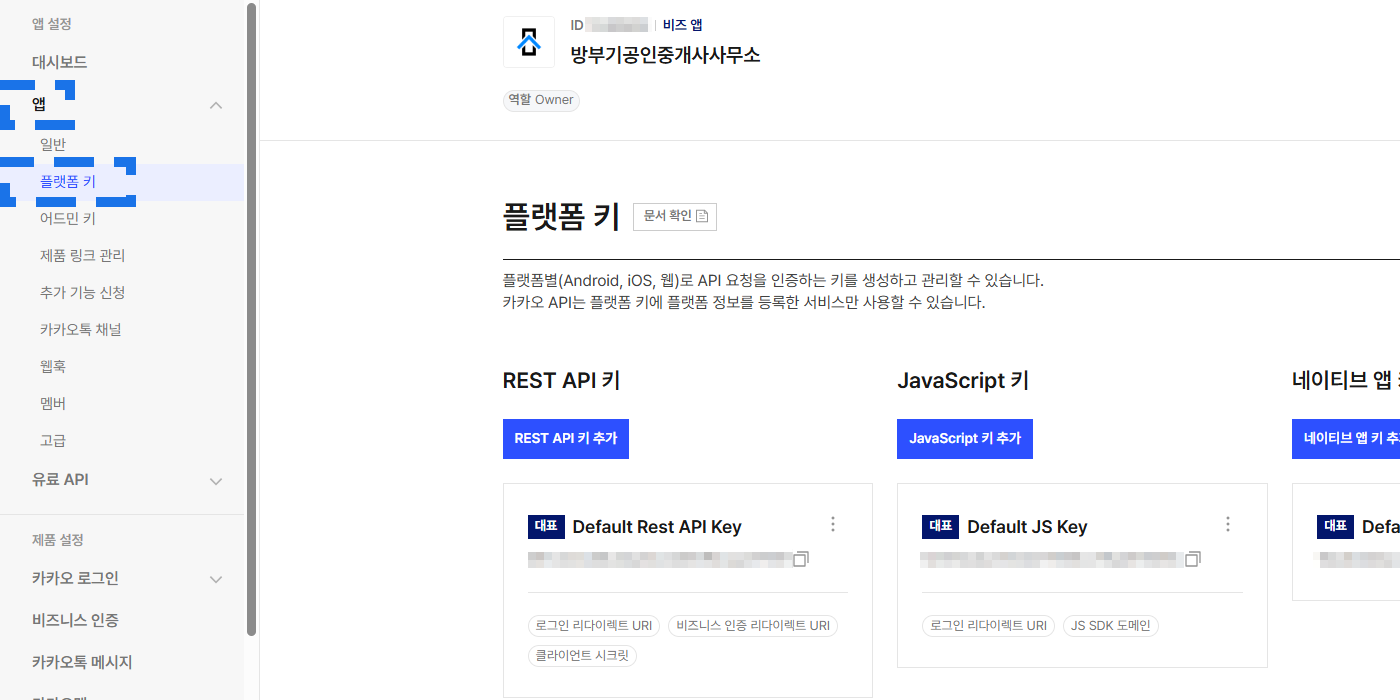The width and height of the screenshot is (1400, 700).
Task: Click the sidebar vertical scrollbar
Action: click(x=251, y=320)
